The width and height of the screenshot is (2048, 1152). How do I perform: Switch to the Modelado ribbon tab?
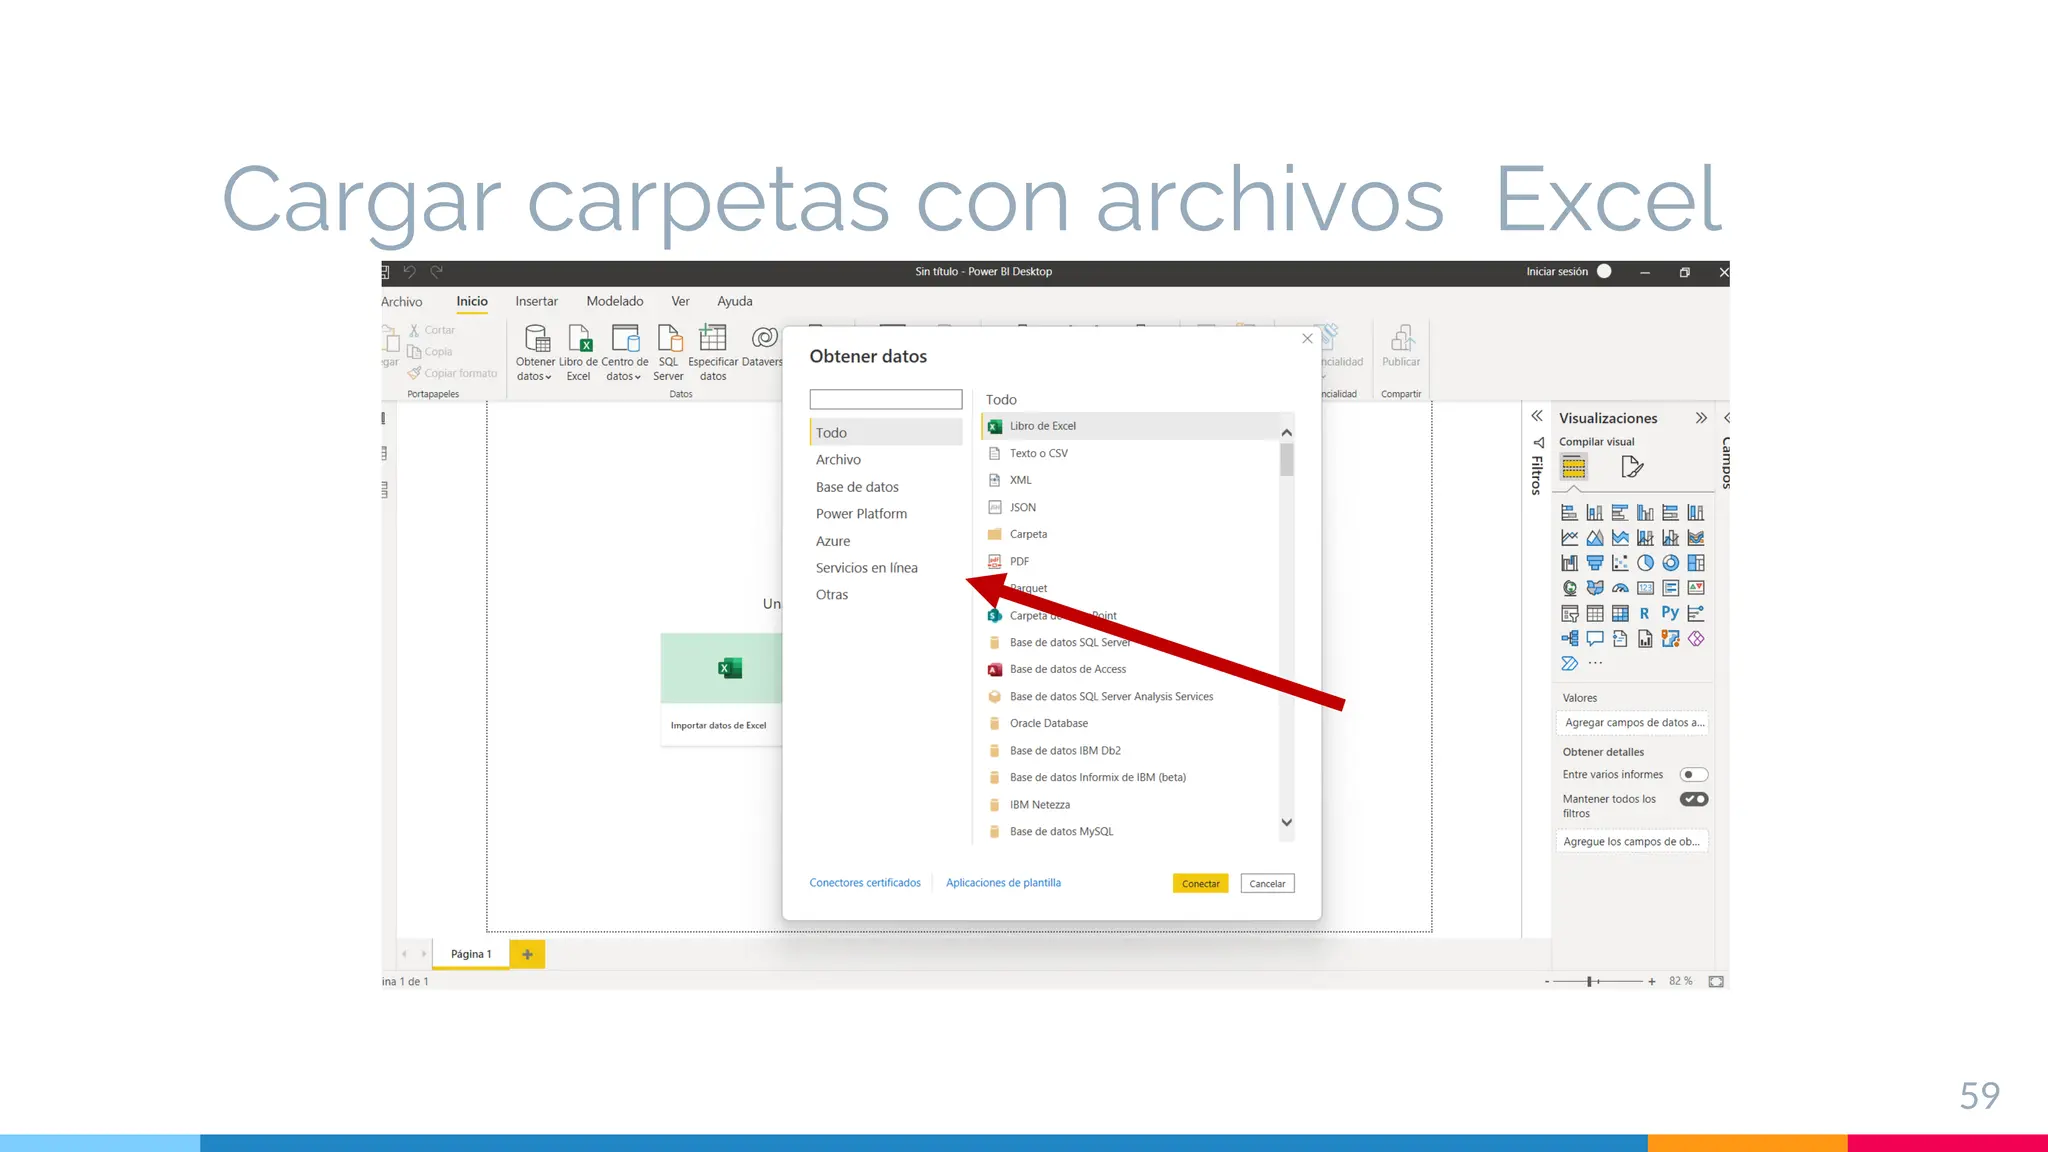coord(614,301)
